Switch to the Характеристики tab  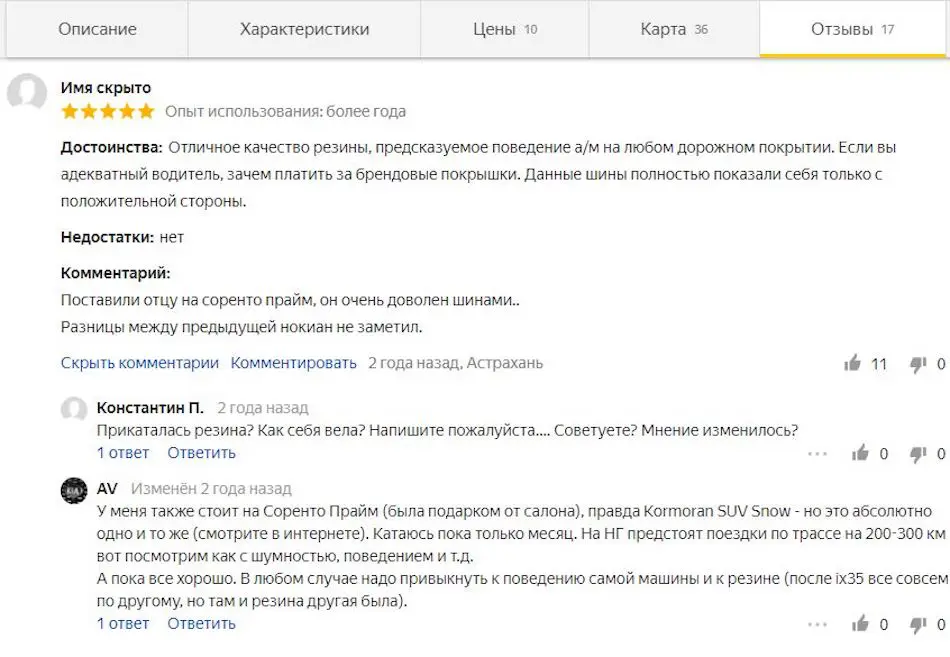(304, 29)
